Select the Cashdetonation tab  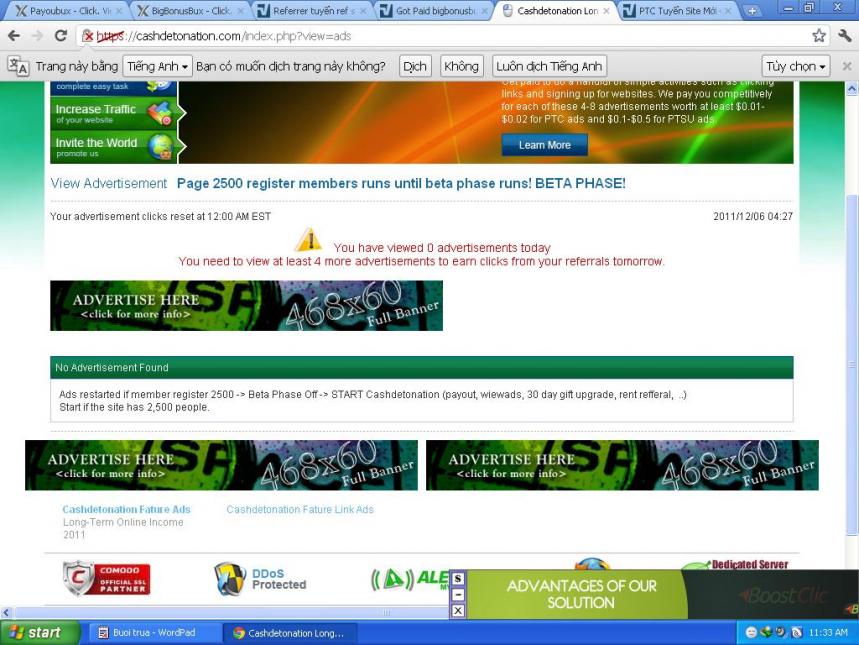click(557, 10)
